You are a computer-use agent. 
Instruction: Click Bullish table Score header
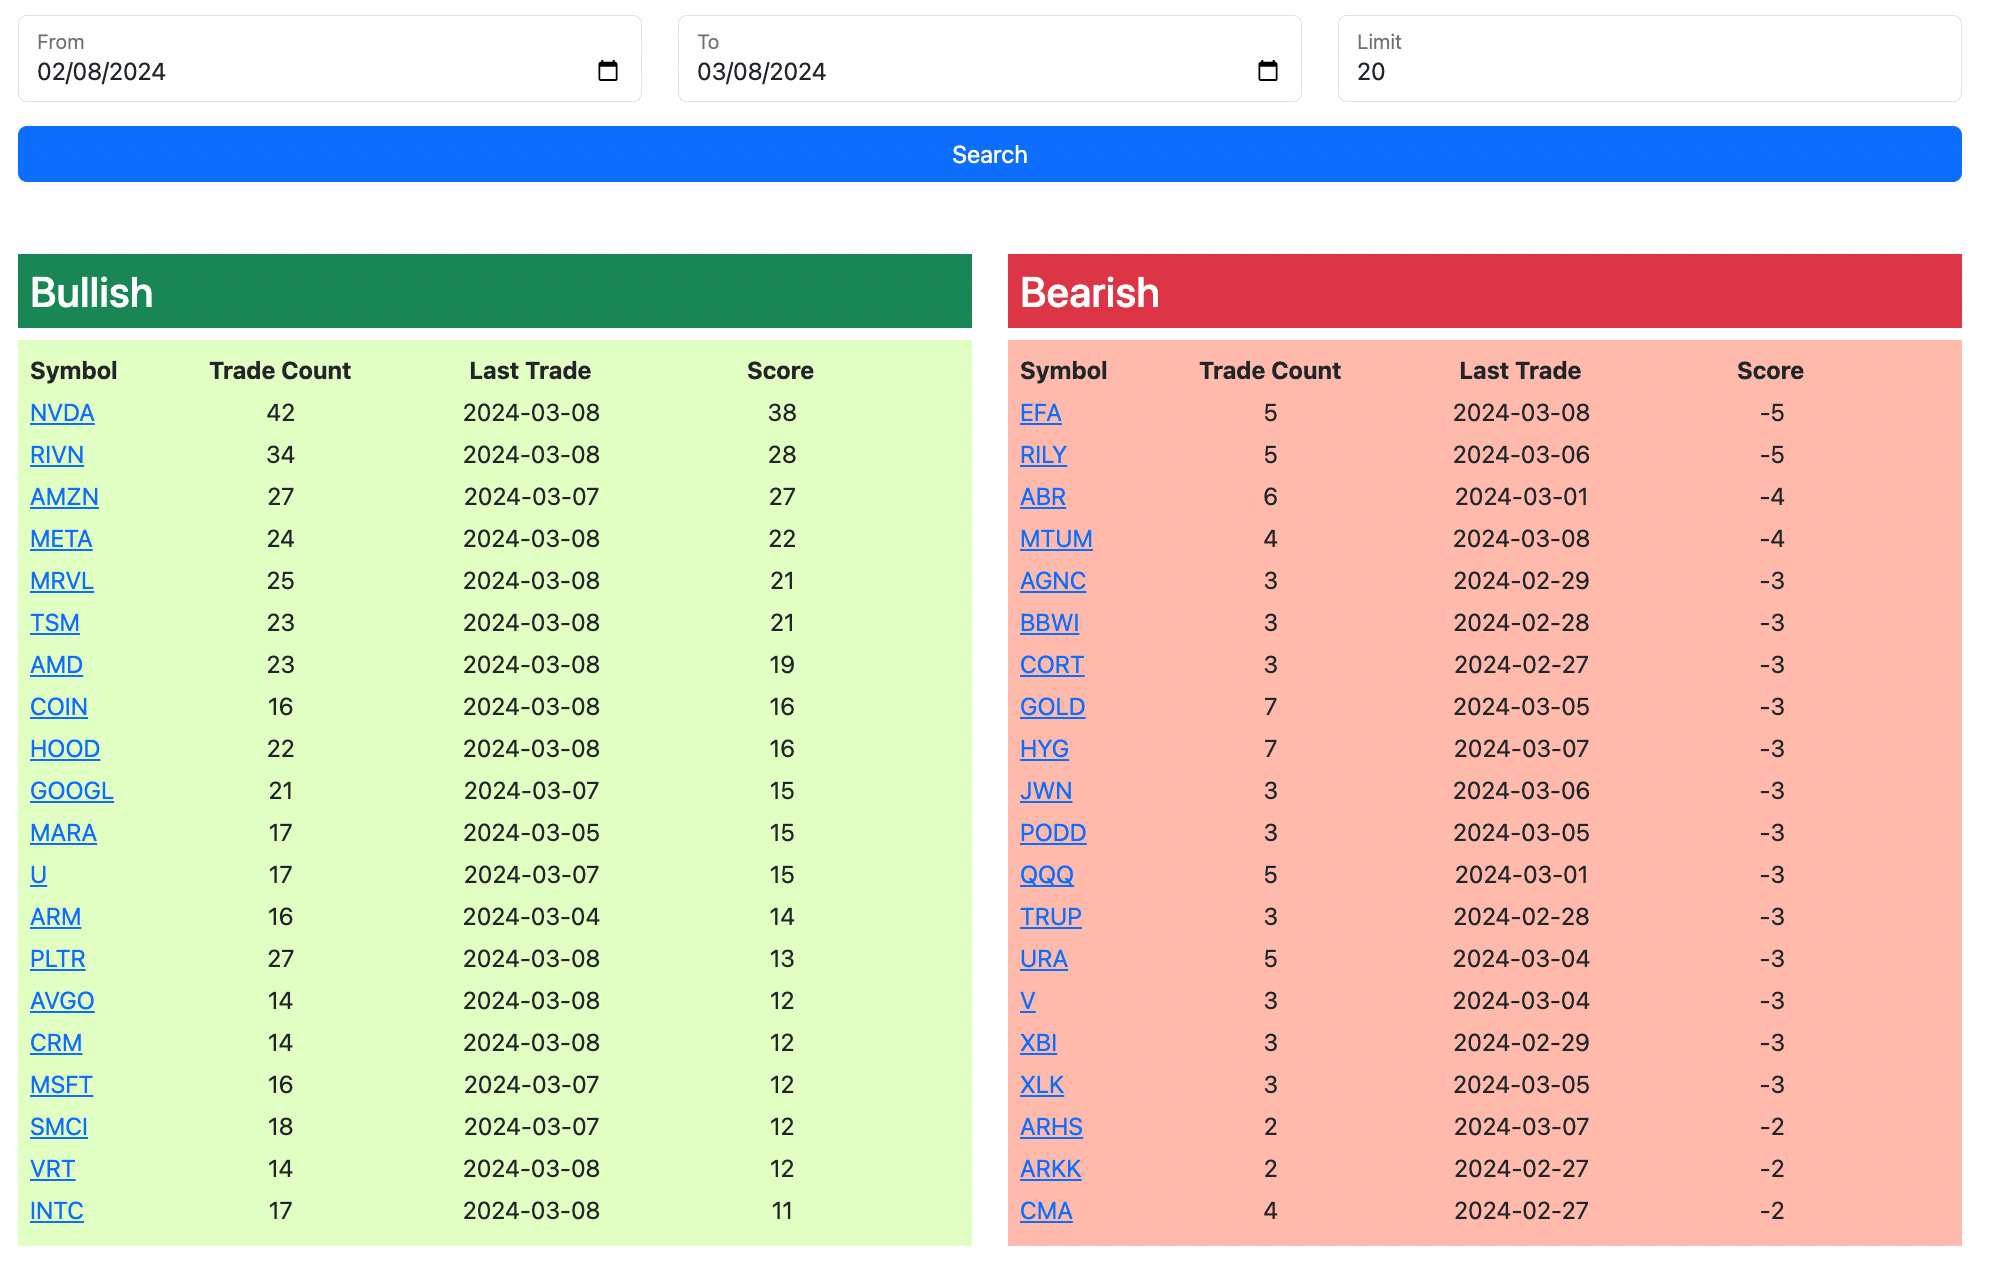click(780, 371)
